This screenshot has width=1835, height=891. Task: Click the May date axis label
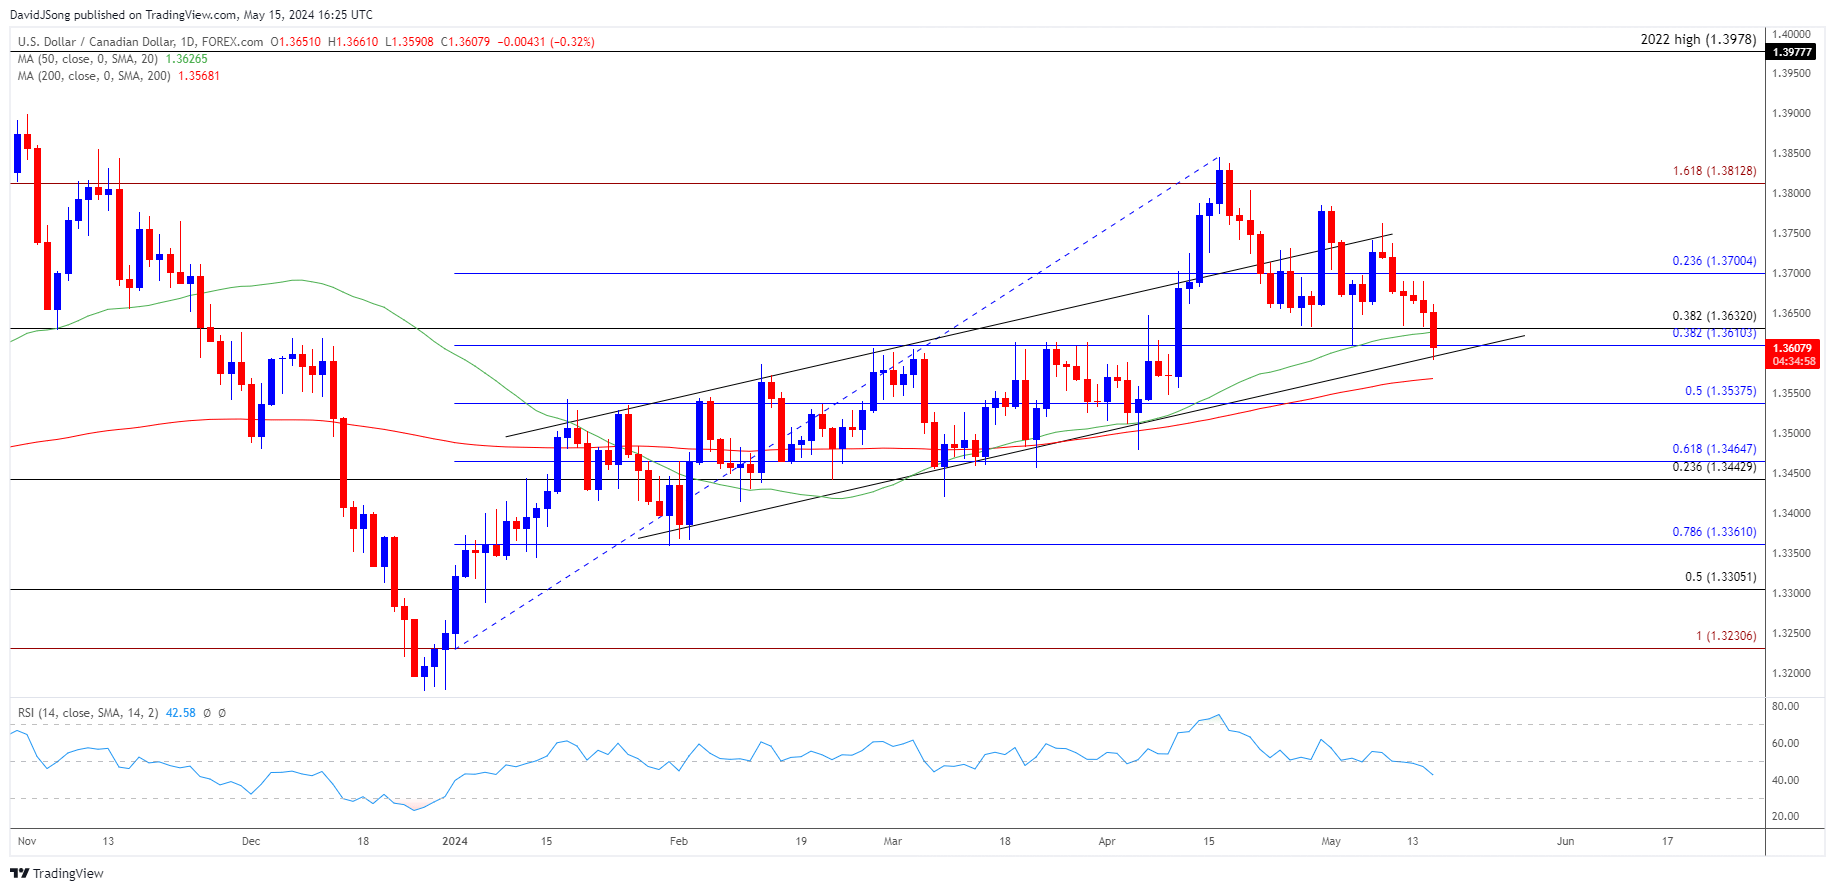click(x=1331, y=842)
